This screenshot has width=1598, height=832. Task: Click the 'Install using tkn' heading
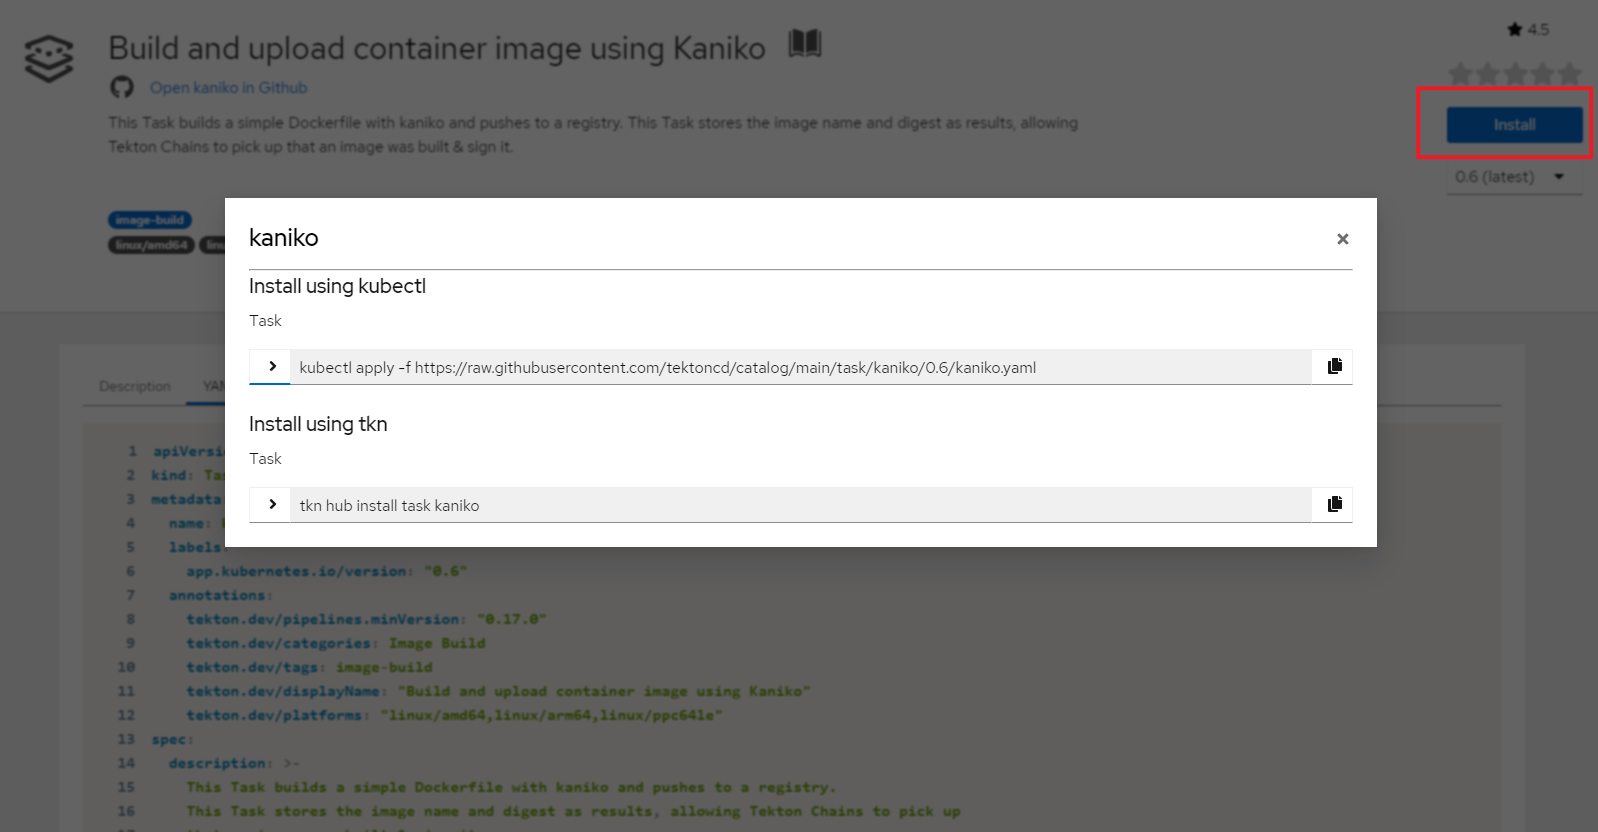click(x=318, y=424)
